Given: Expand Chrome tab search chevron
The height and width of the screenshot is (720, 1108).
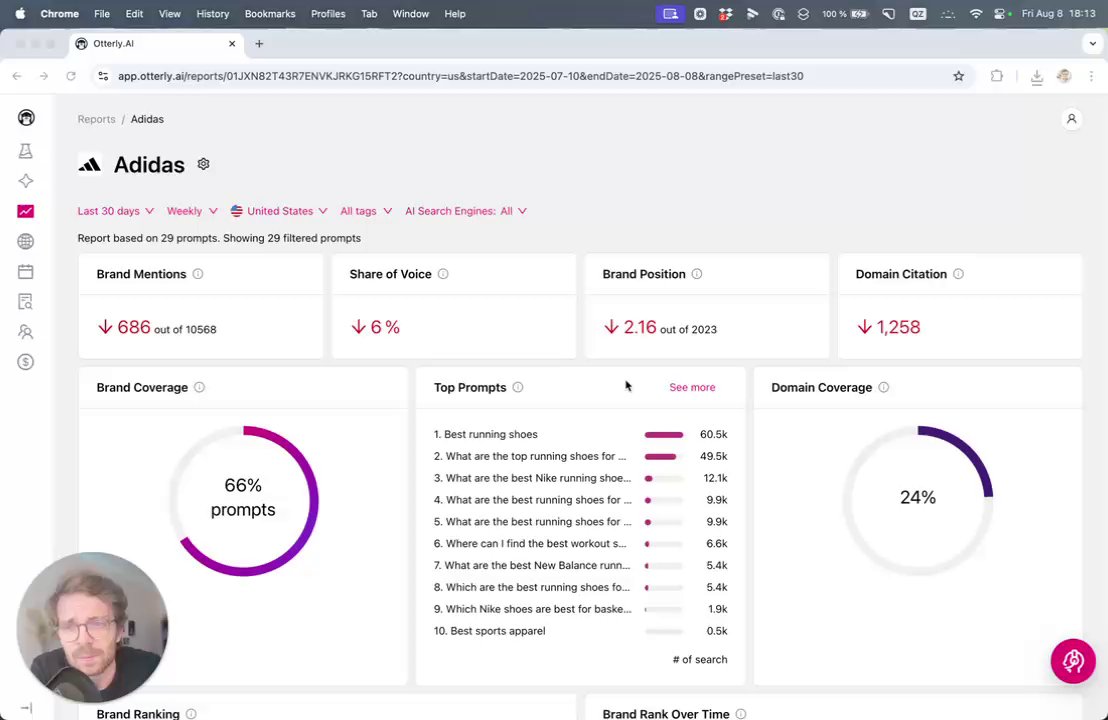Looking at the screenshot, I should [1092, 44].
